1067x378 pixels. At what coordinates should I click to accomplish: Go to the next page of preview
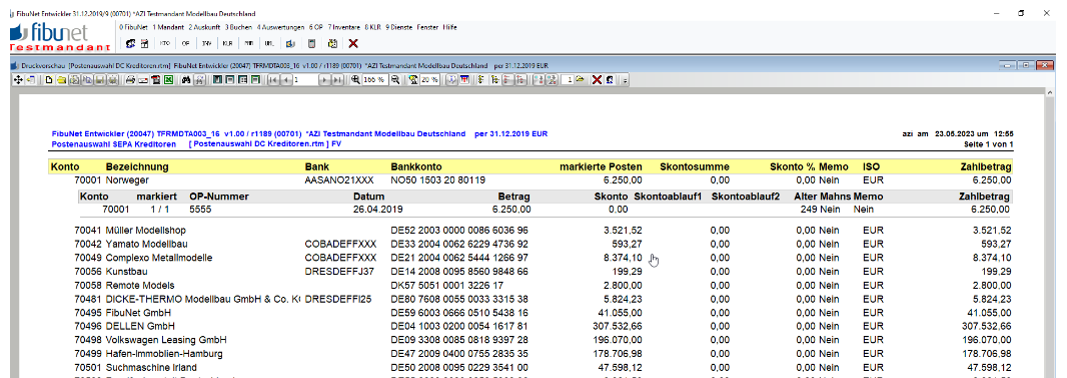coord(325,80)
